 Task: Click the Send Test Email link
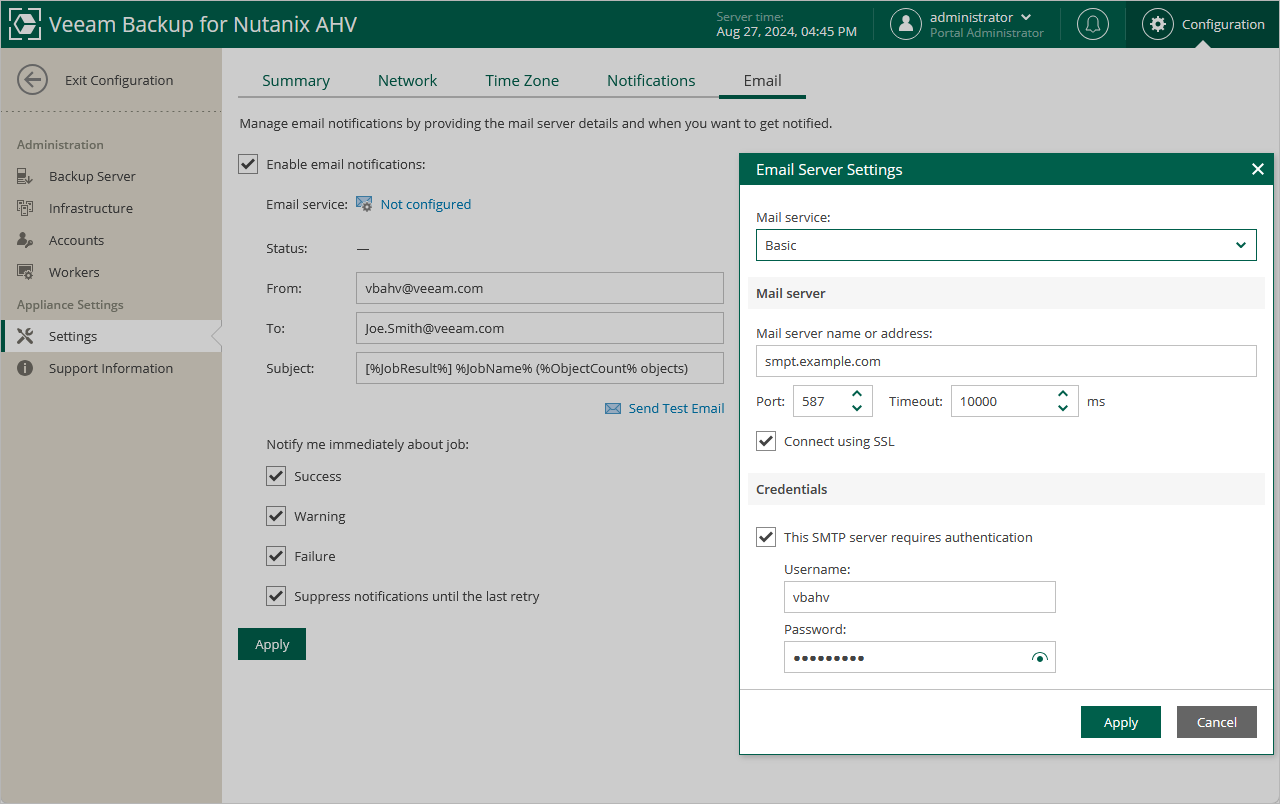click(676, 408)
